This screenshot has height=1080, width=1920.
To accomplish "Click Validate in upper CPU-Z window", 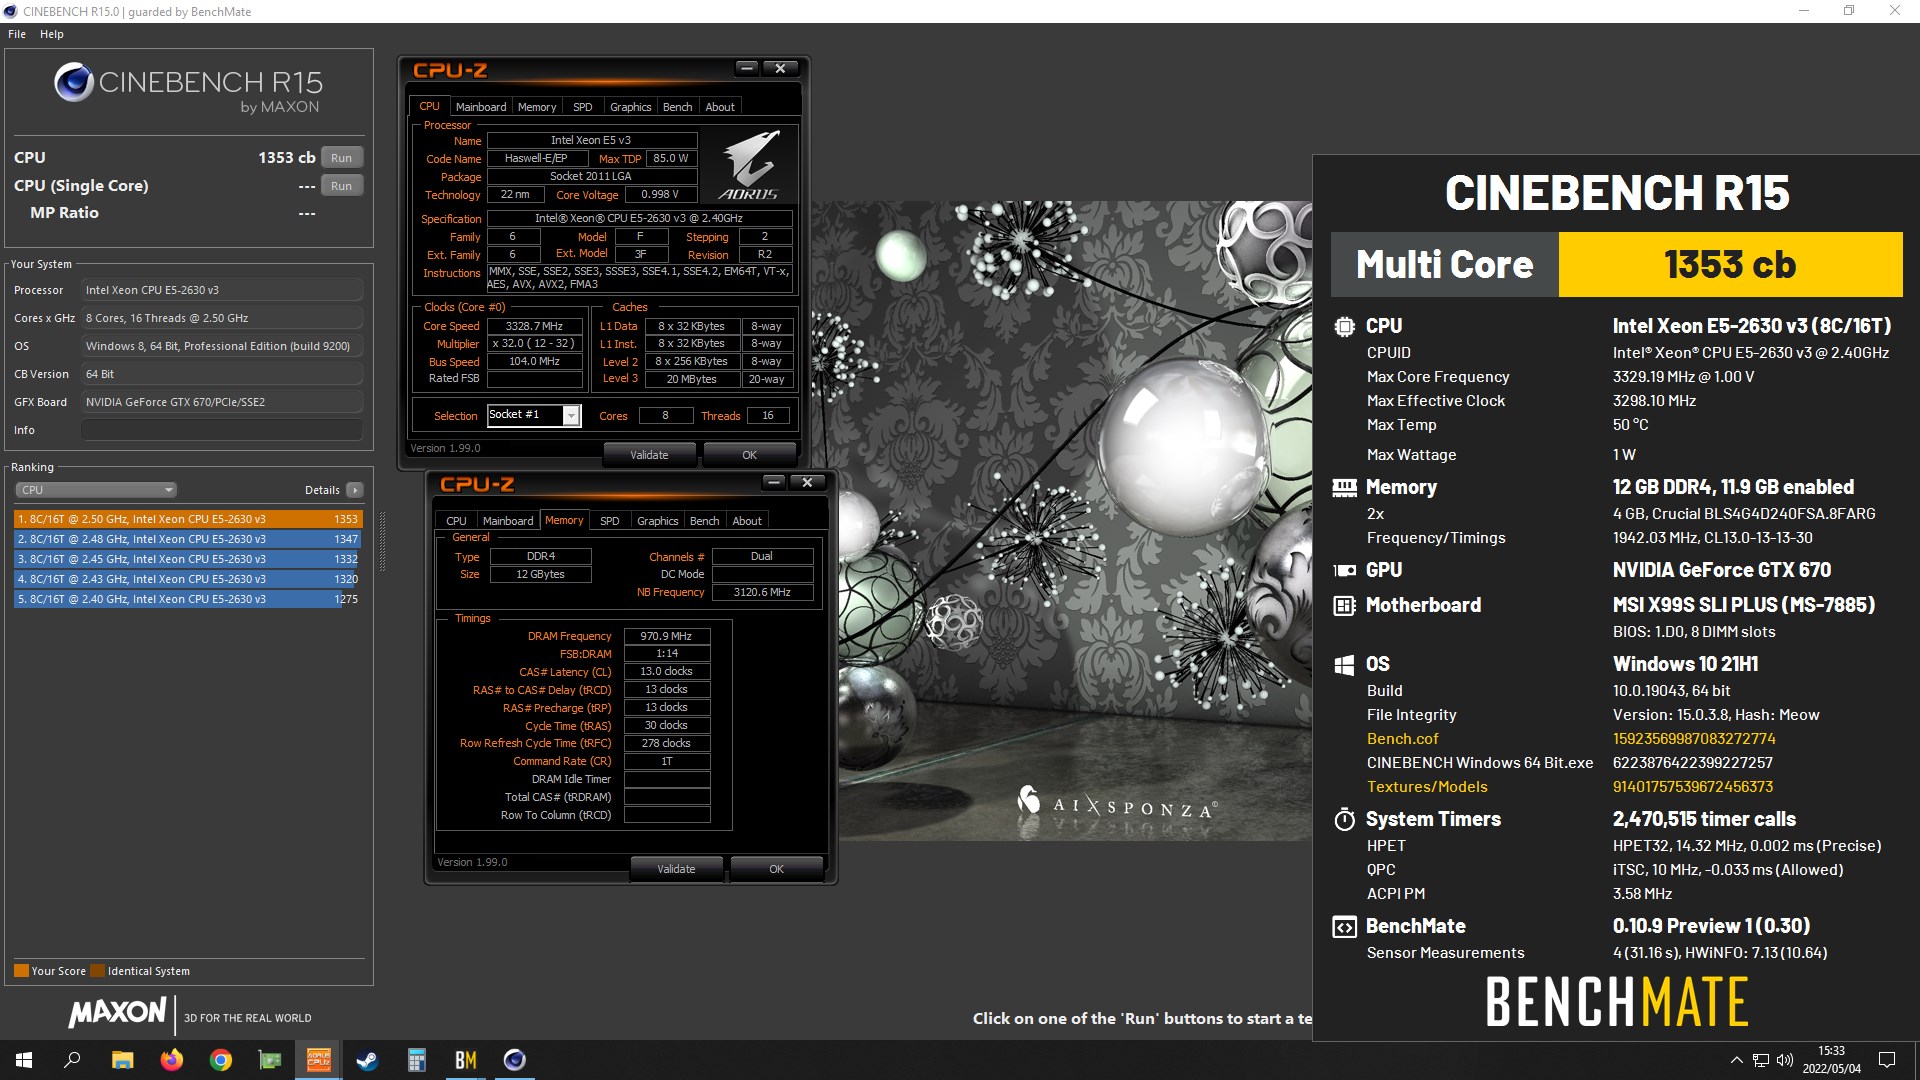I will coord(649,455).
